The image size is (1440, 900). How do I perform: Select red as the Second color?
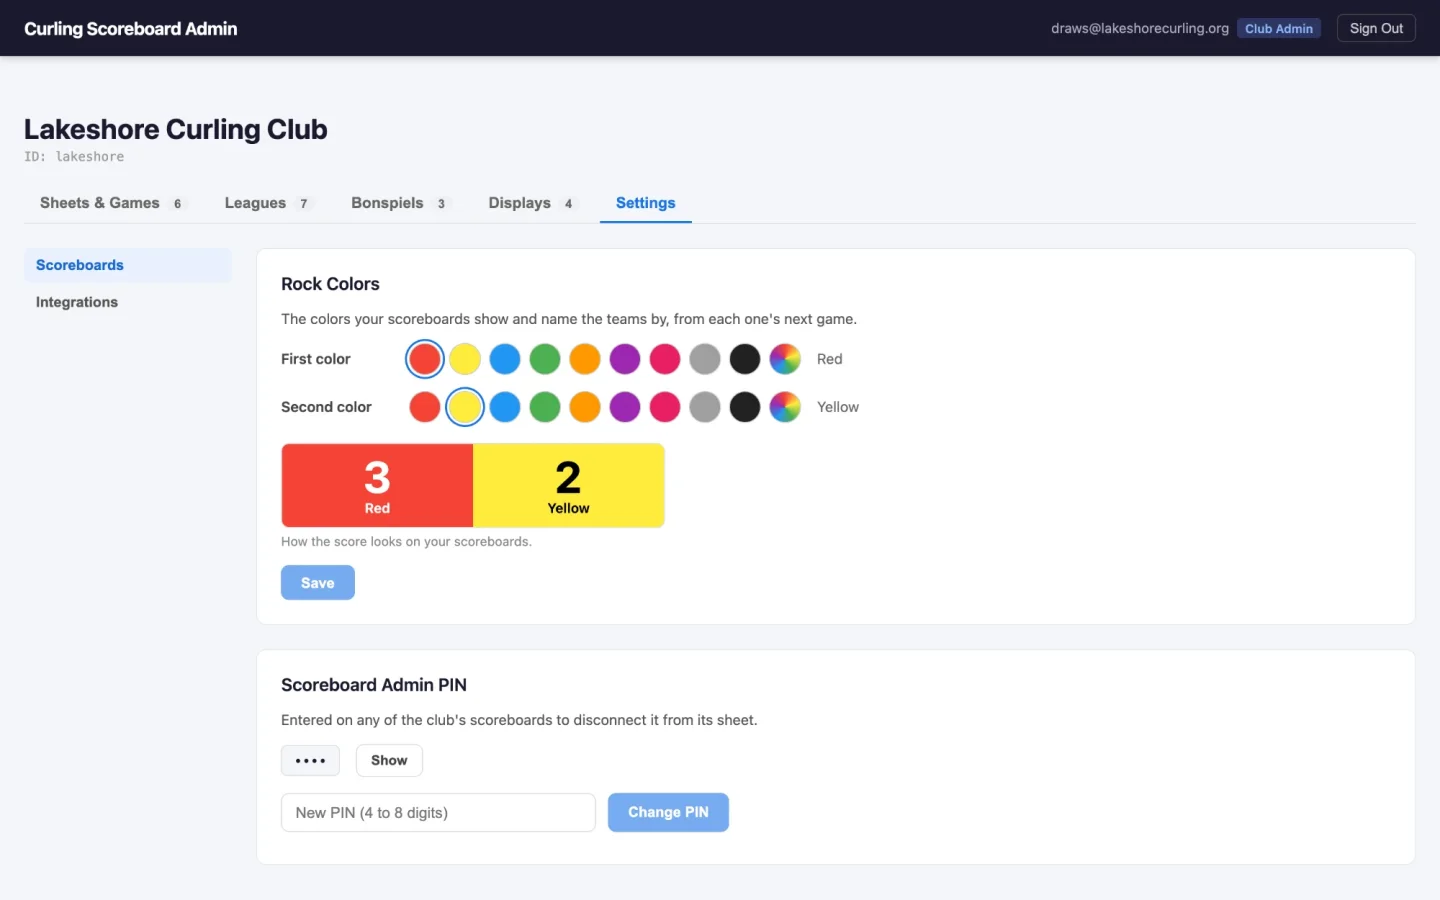pos(425,407)
